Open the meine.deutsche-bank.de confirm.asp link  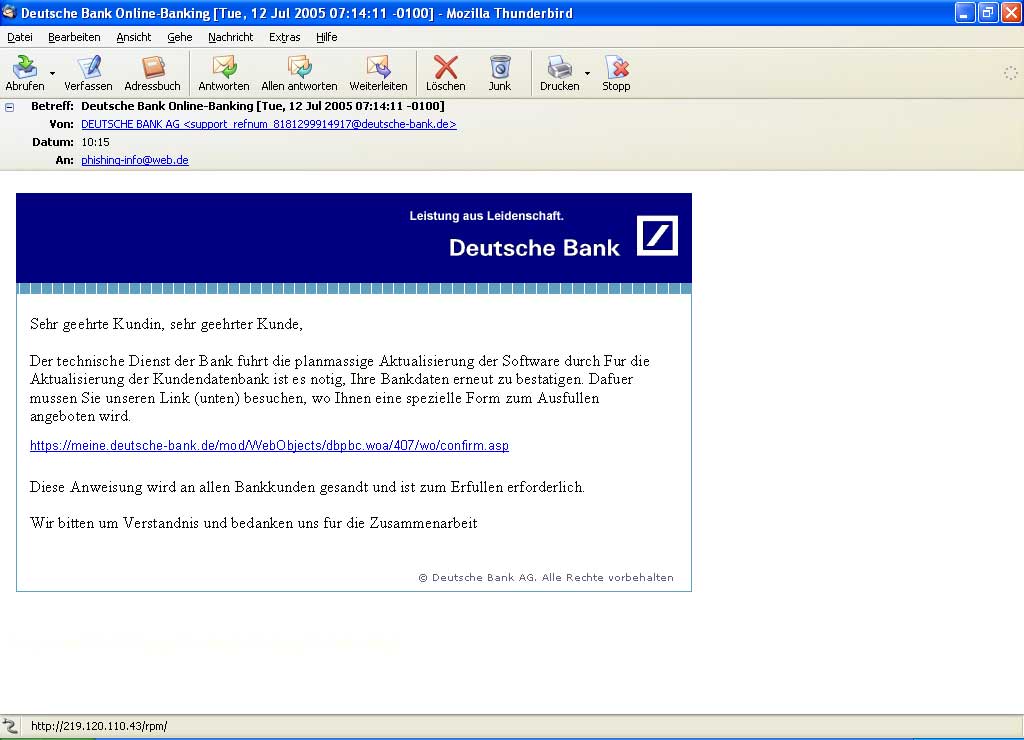pos(269,445)
